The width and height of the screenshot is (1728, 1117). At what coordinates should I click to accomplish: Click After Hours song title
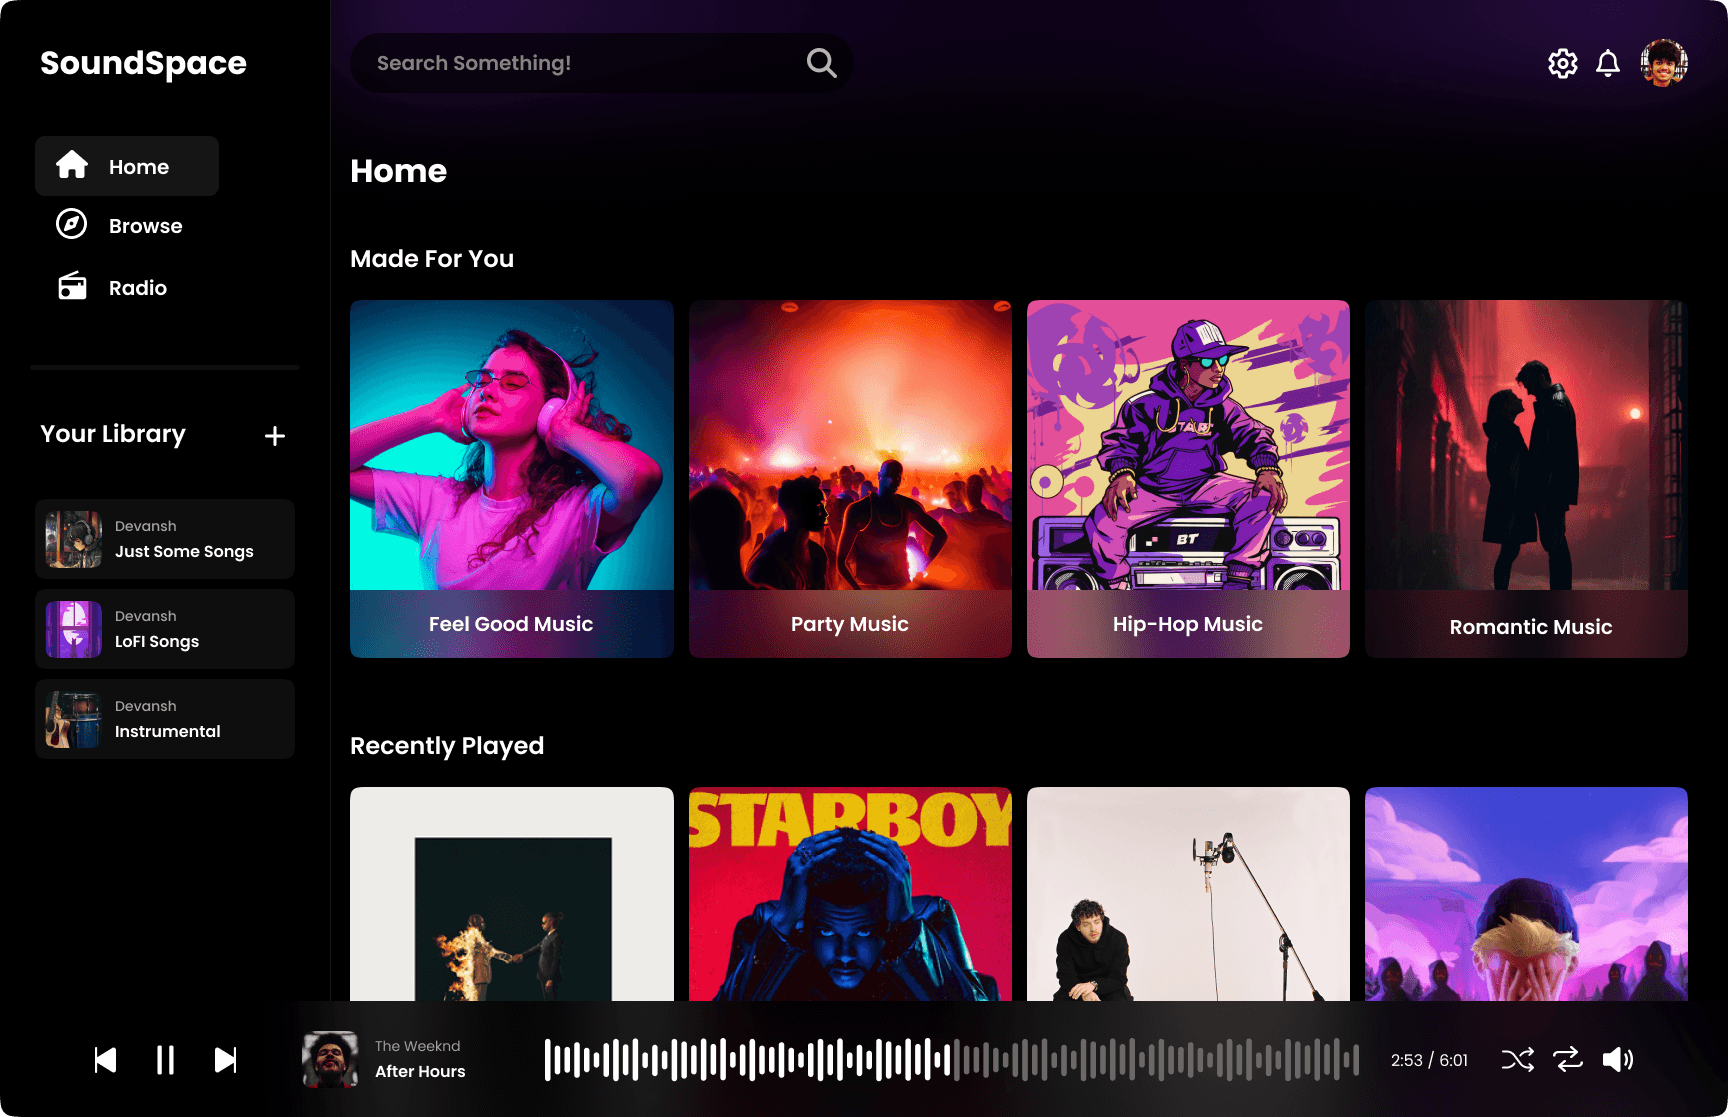(x=420, y=1072)
